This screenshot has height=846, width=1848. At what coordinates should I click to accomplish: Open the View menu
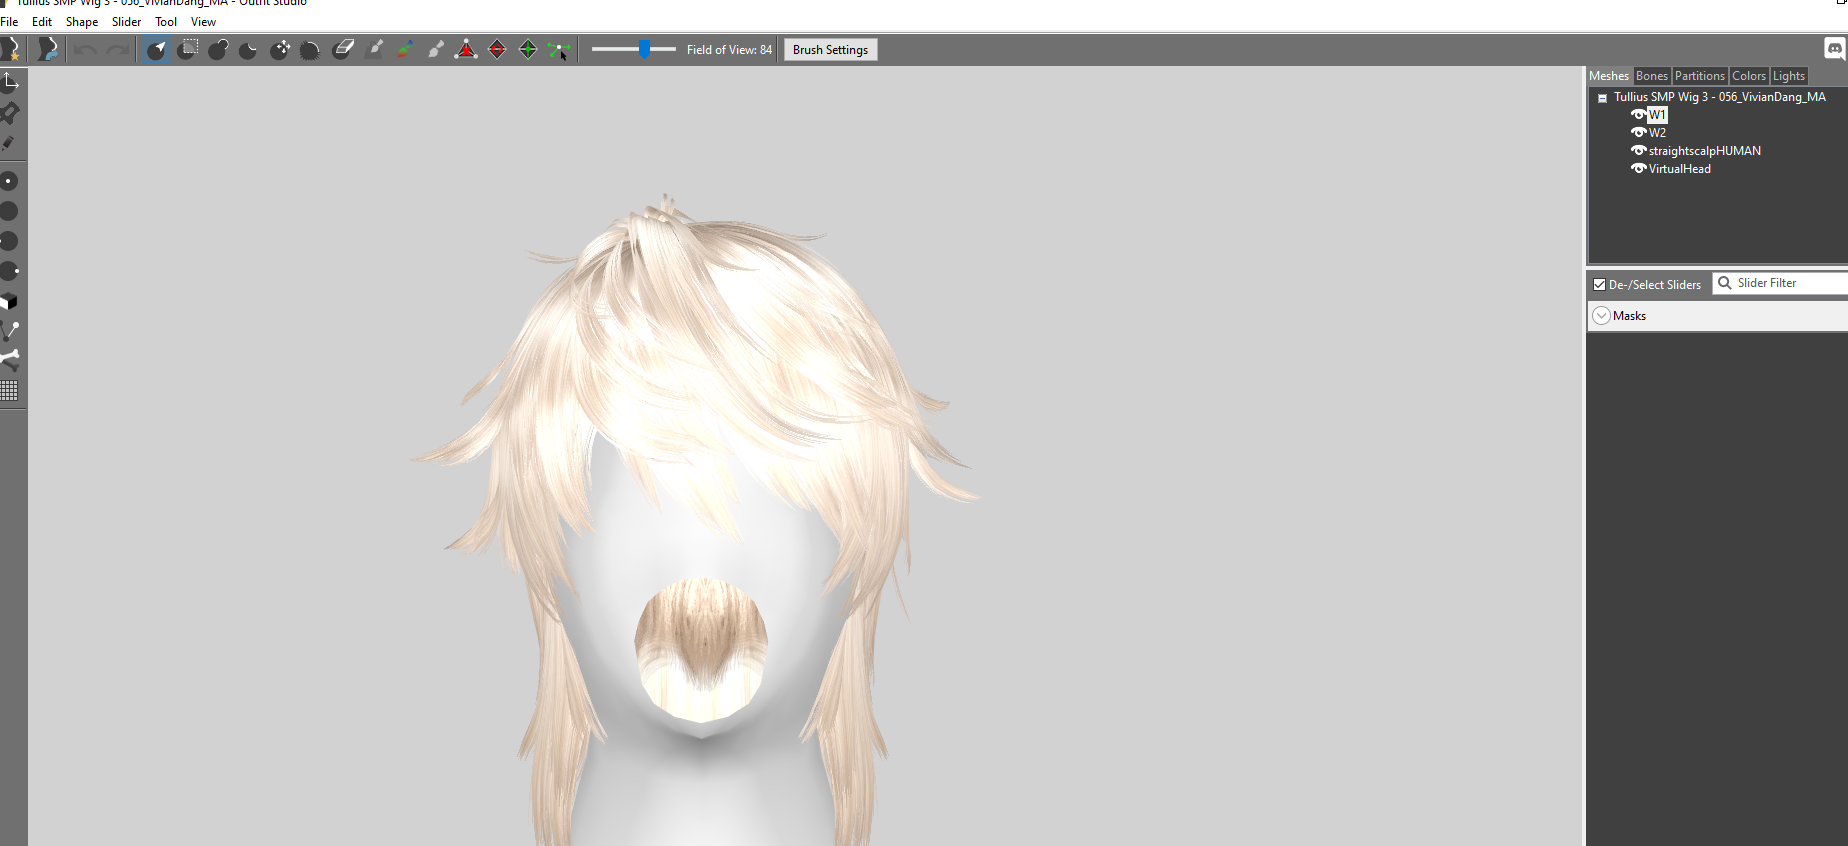[x=203, y=21]
